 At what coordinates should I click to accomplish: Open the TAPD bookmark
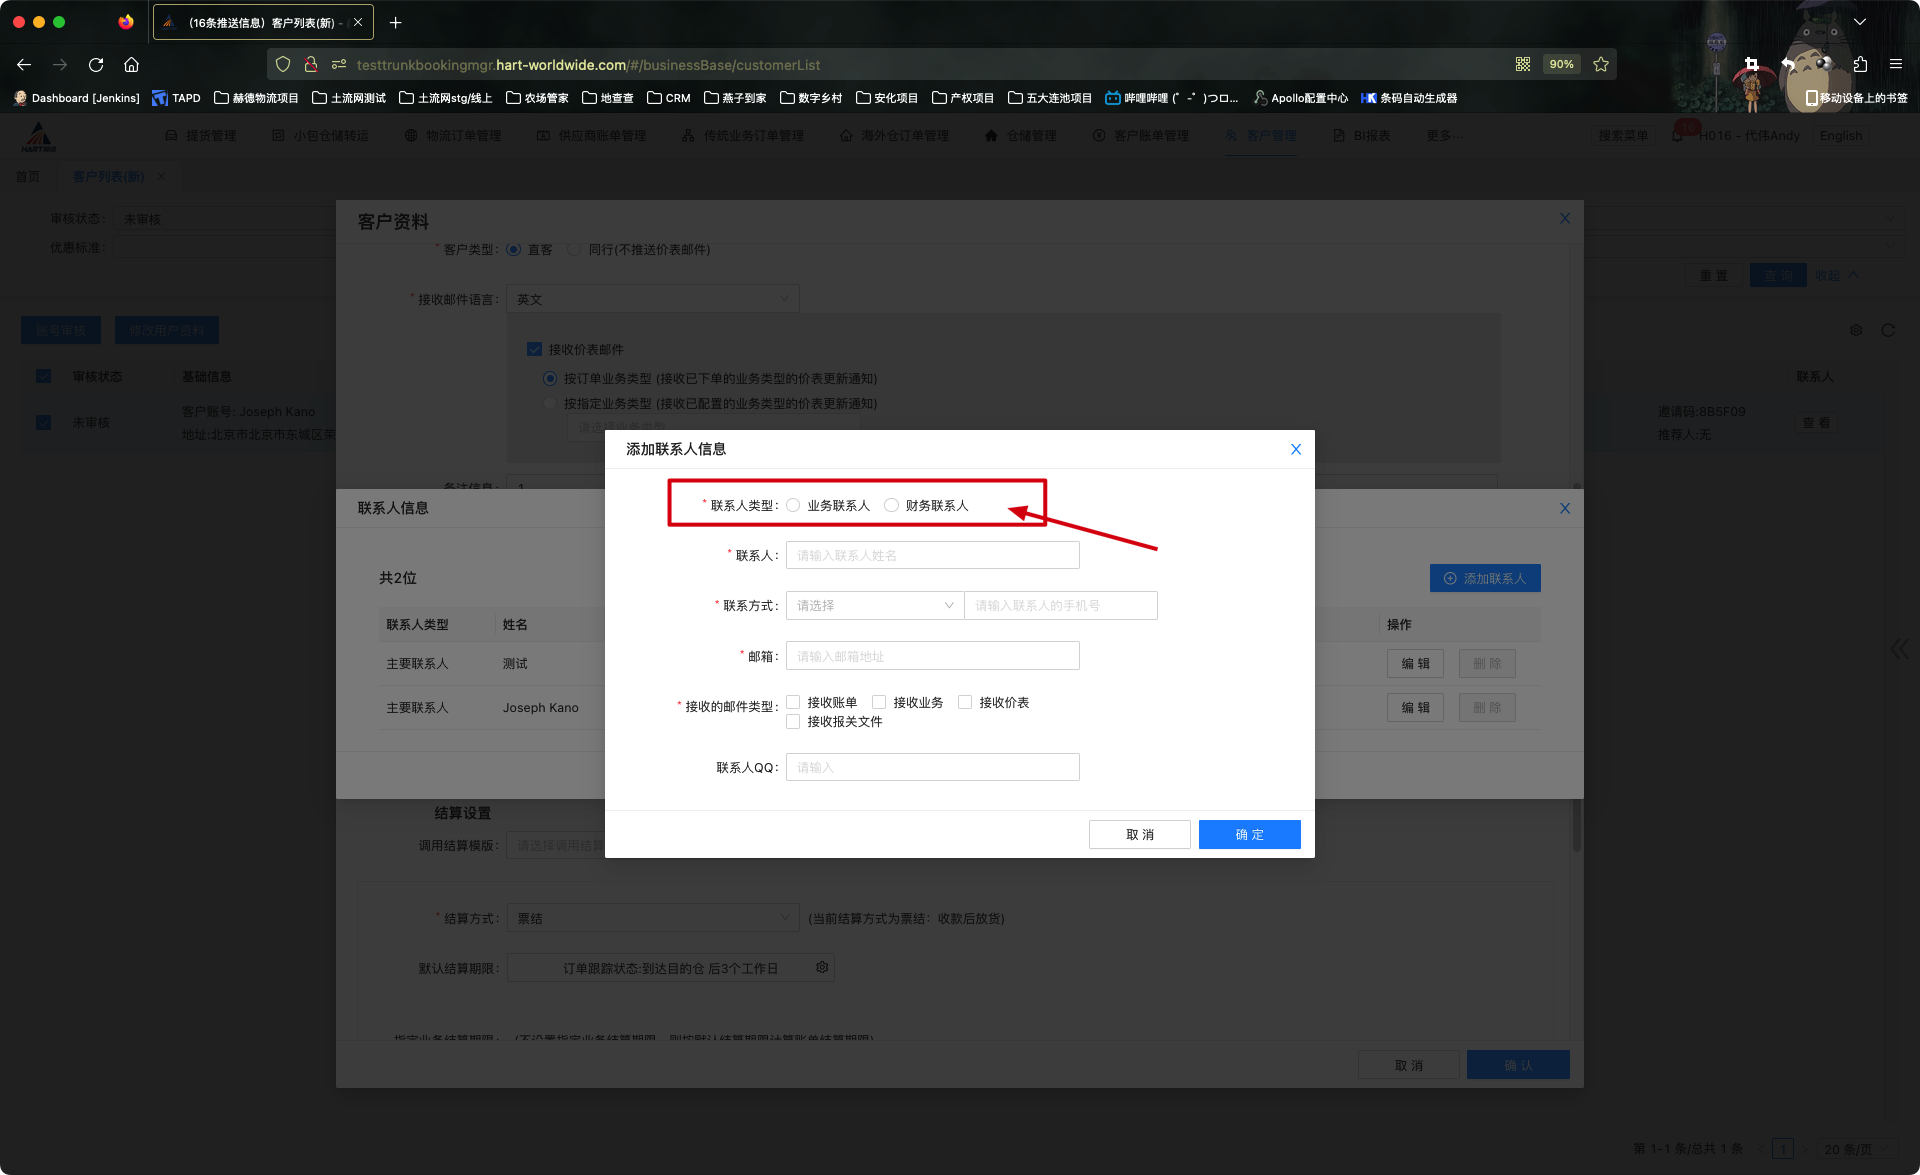[176, 98]
